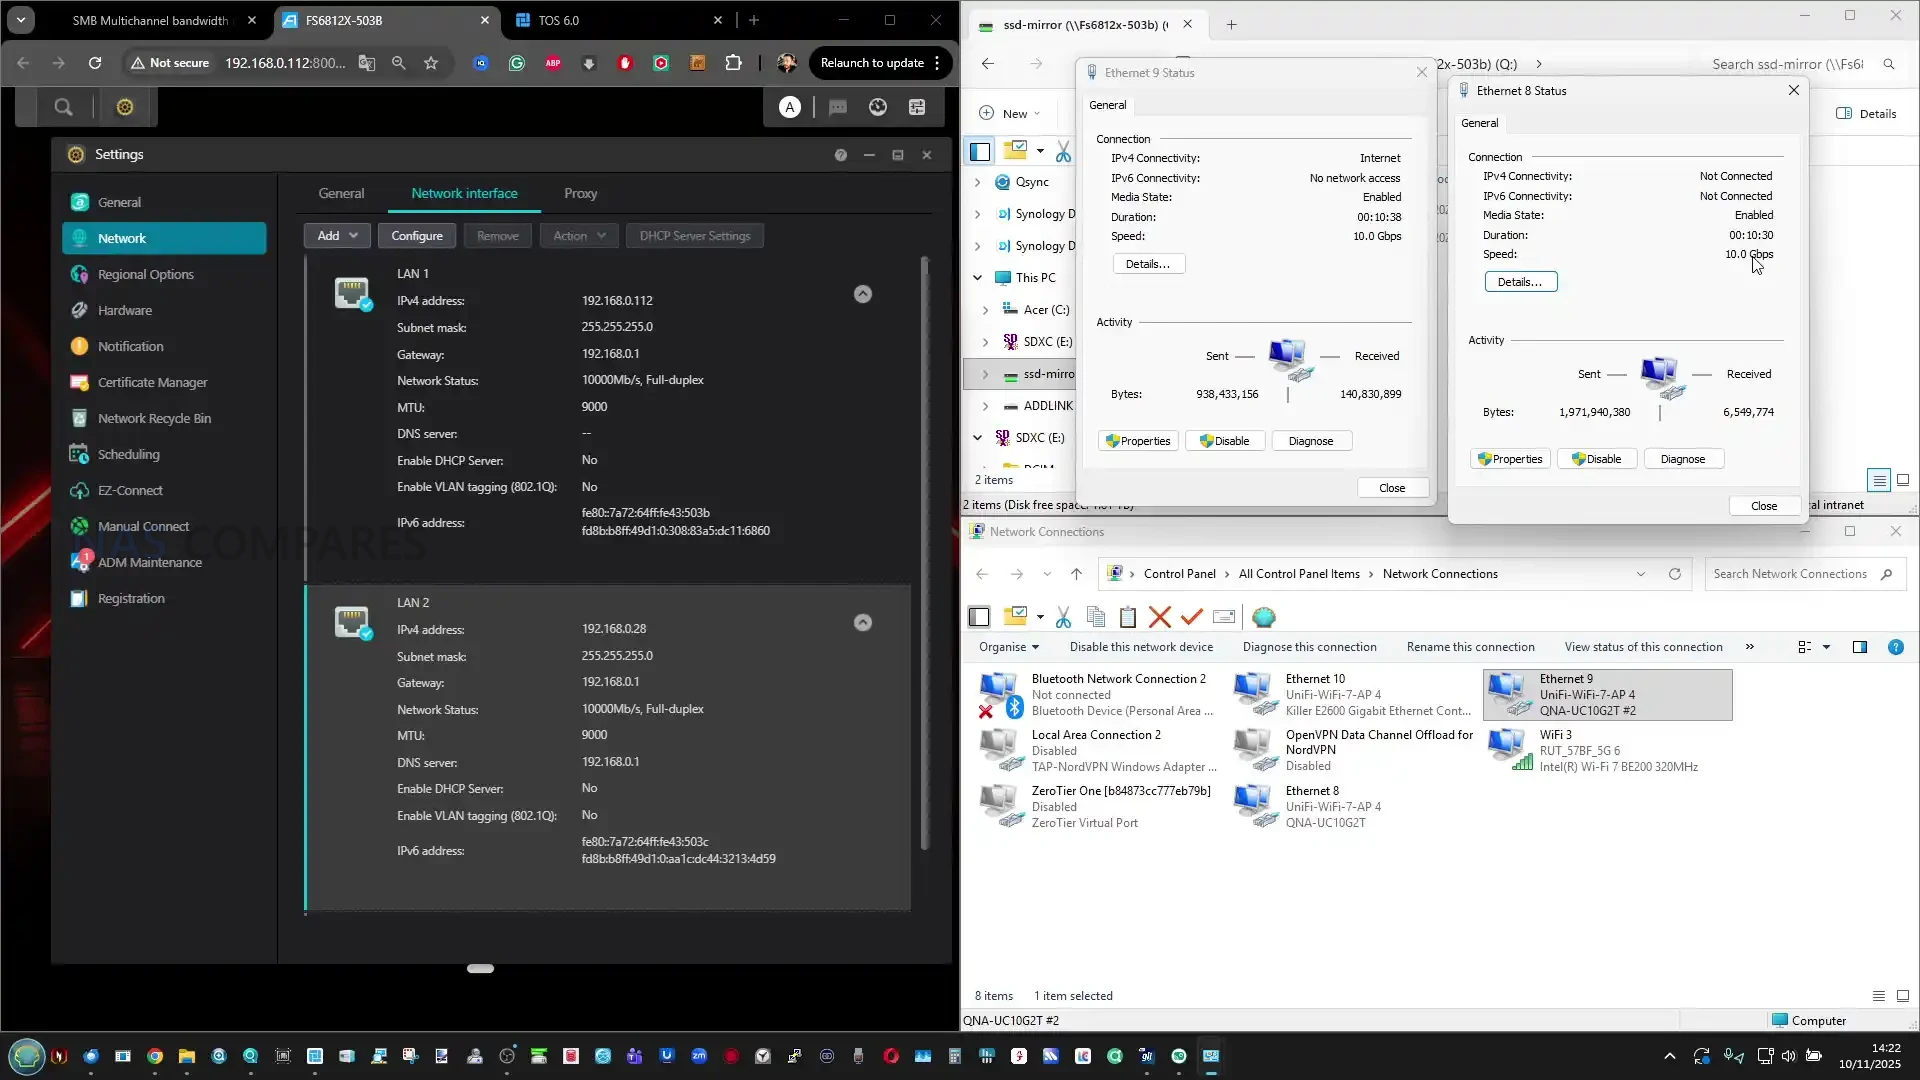The height and width of the screenshot is (1080, 1920).
Task: Switch to the Proxy tab
Action: pos(580,193)
